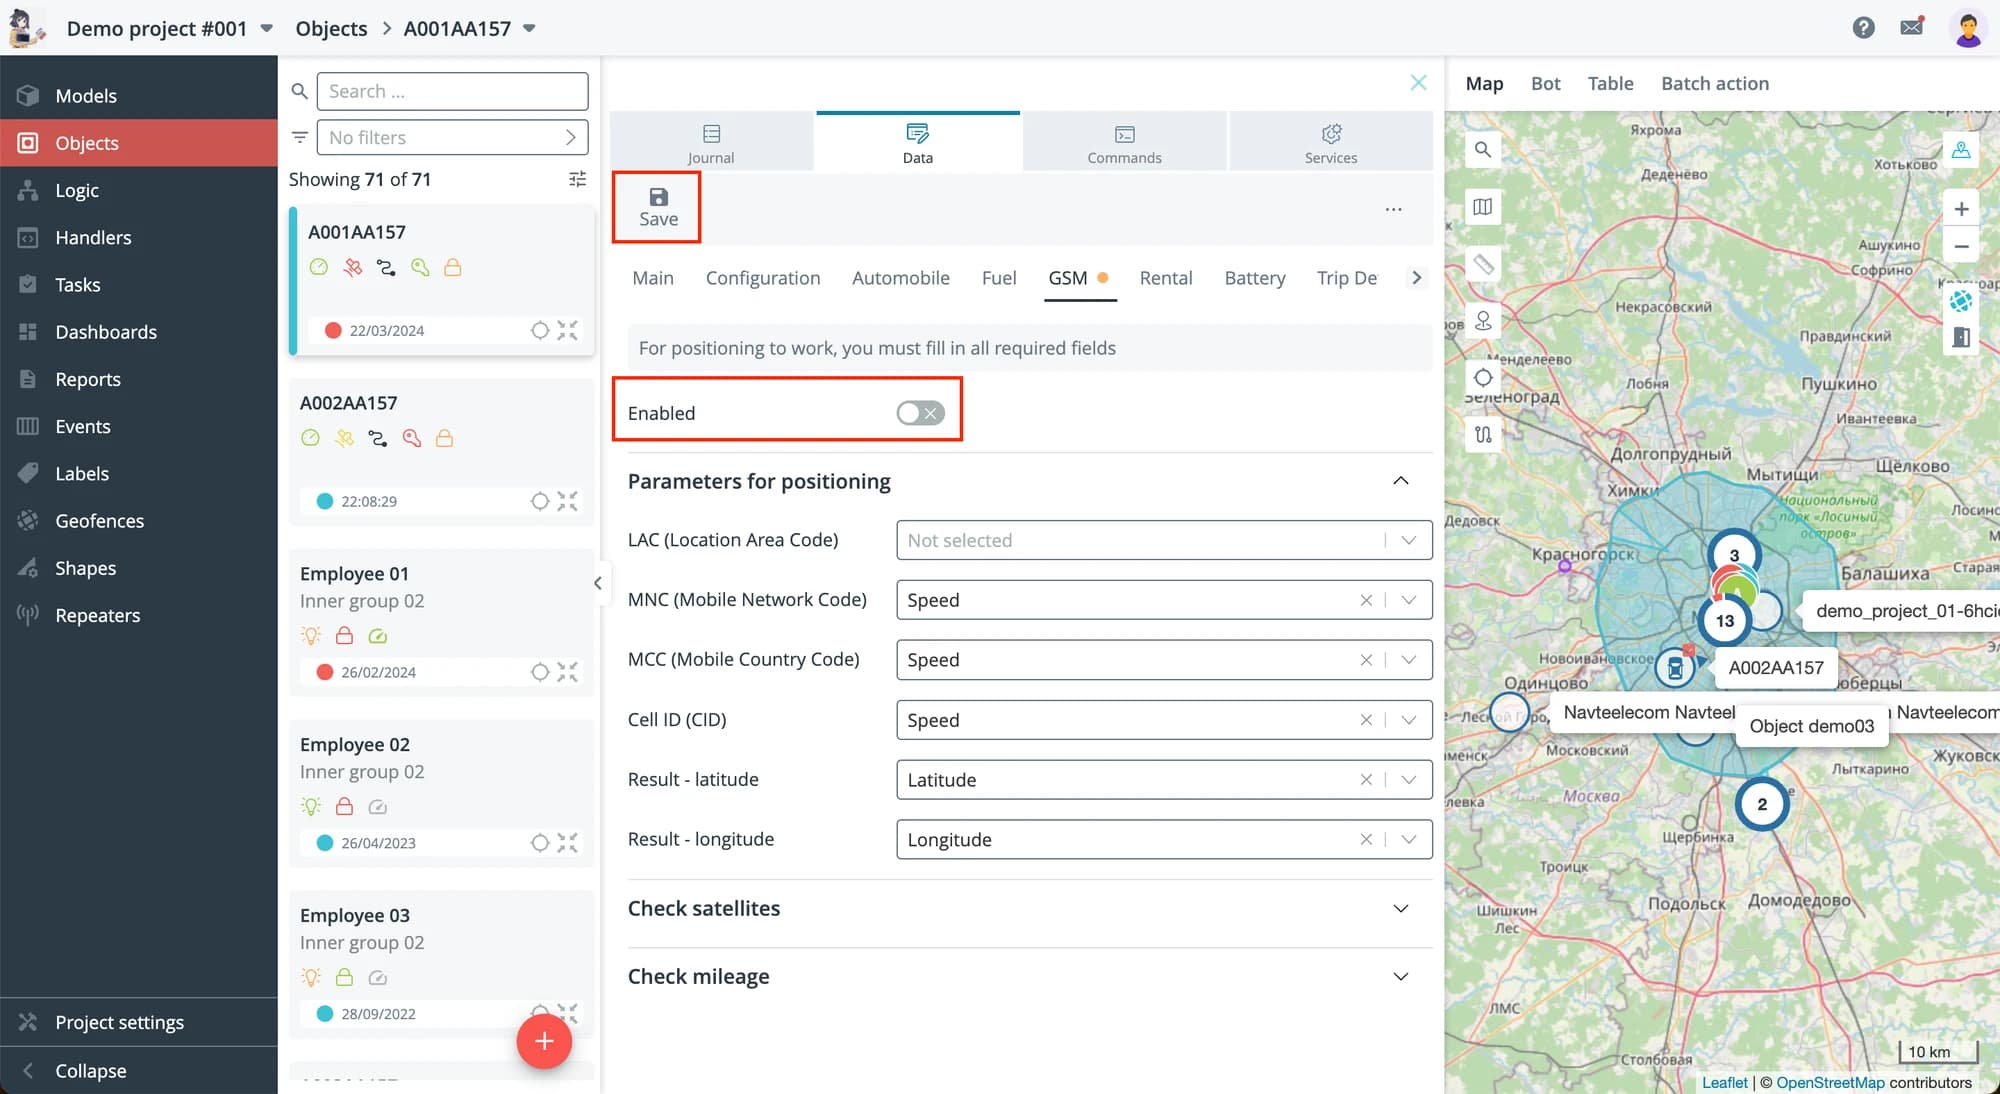This screenshot has width=2000, height=1094.
Task: Click the Save icon button
Action: [x=657, y=207]
